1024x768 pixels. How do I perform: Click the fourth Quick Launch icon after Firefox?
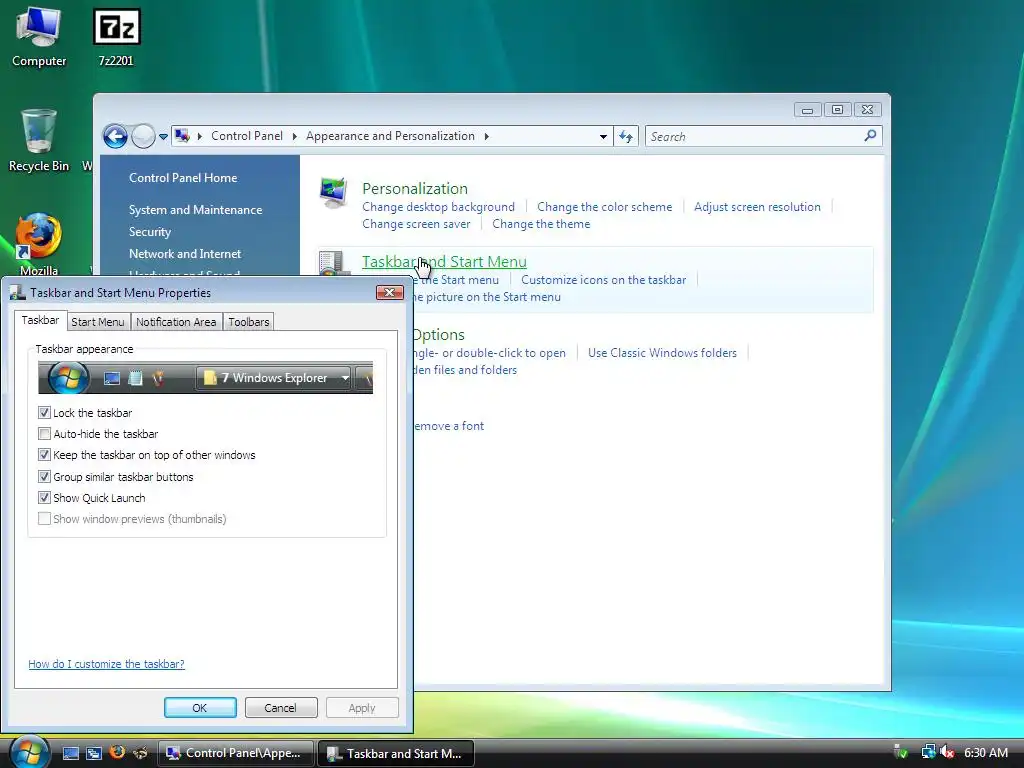pyautogui.click(x=140, y=753)
